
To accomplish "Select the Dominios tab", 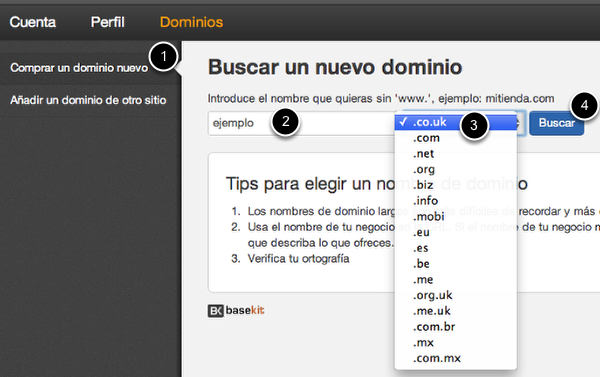I will [x=191, y=22].
